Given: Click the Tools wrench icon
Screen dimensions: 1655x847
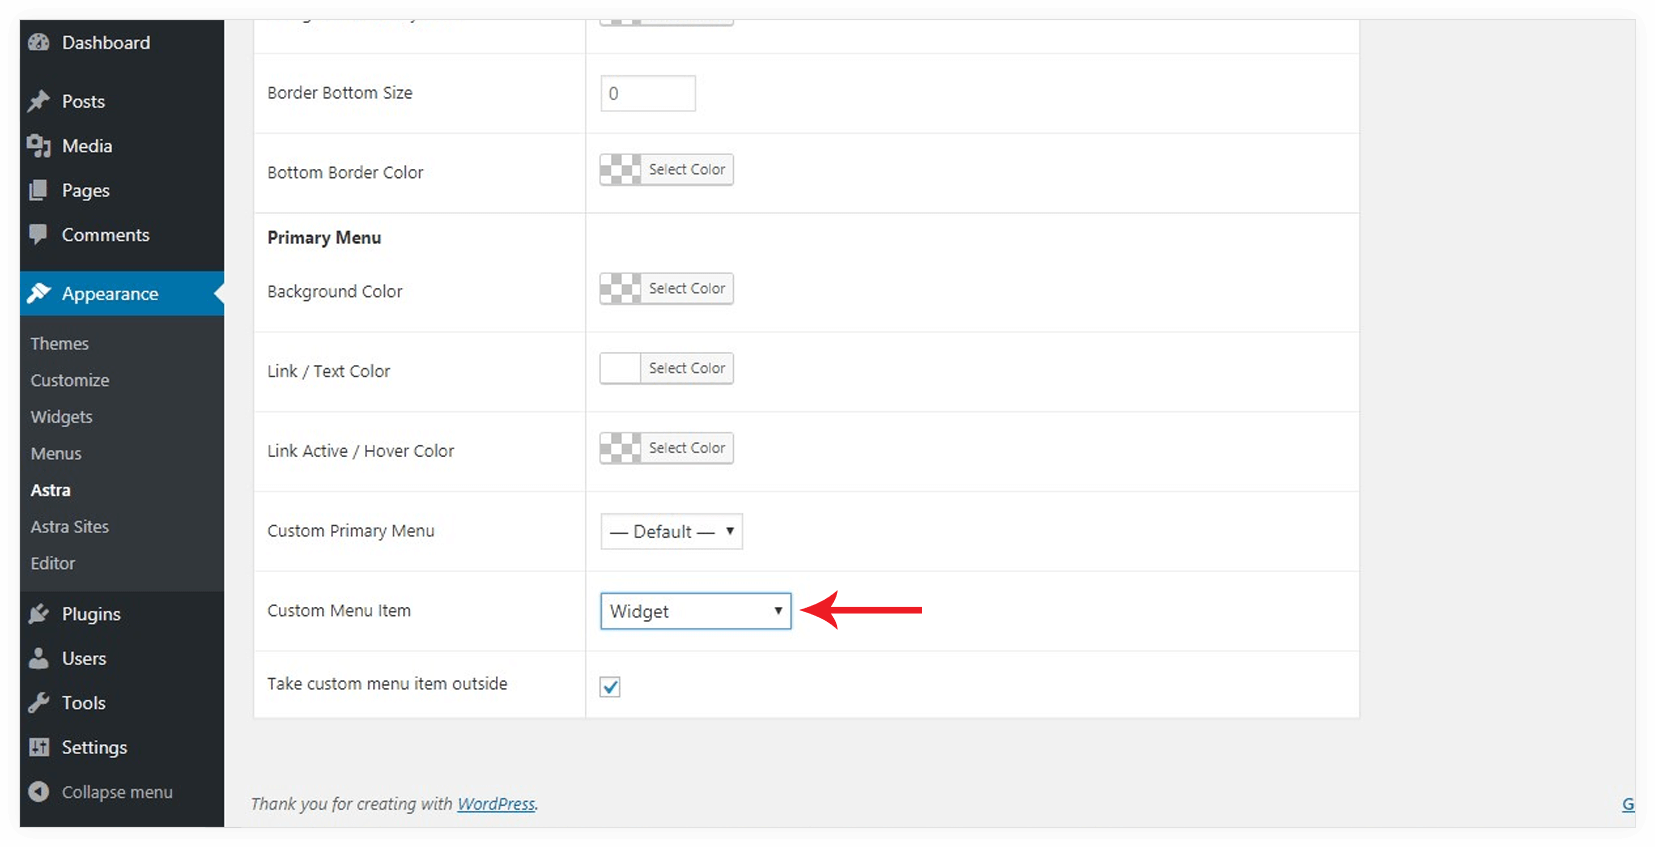Looking at the screenshot, I should pyautogui.click(x=39, y=703).
